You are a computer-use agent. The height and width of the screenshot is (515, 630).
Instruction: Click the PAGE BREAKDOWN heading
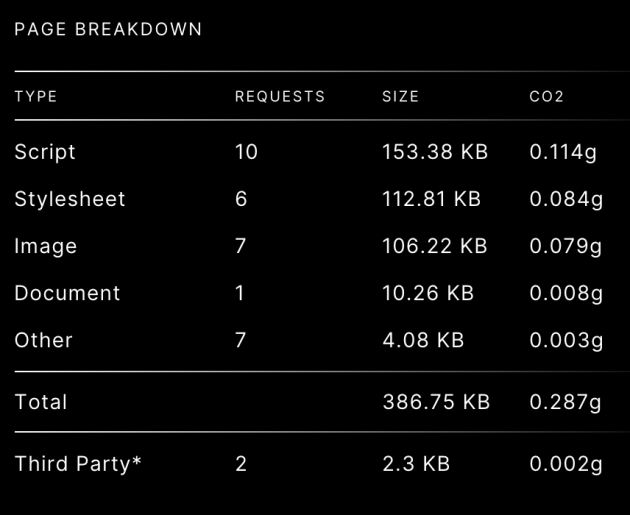[108, 29]
